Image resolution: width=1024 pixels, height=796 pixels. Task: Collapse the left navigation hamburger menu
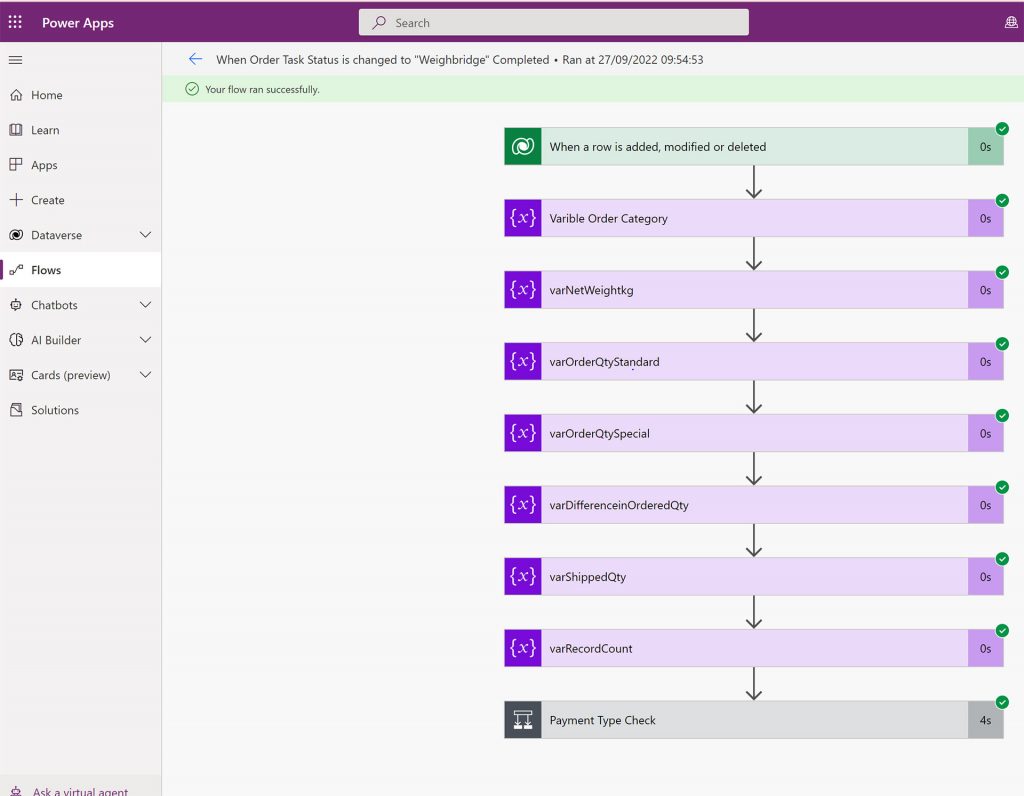[15, 60]
